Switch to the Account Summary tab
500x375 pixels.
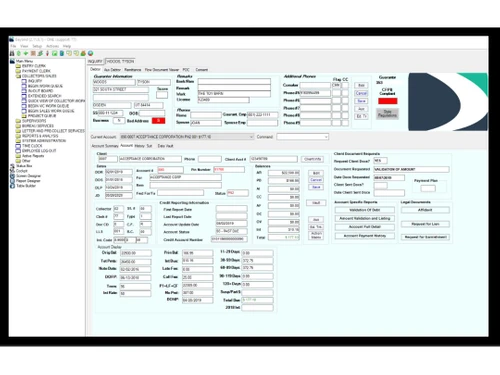105,146
